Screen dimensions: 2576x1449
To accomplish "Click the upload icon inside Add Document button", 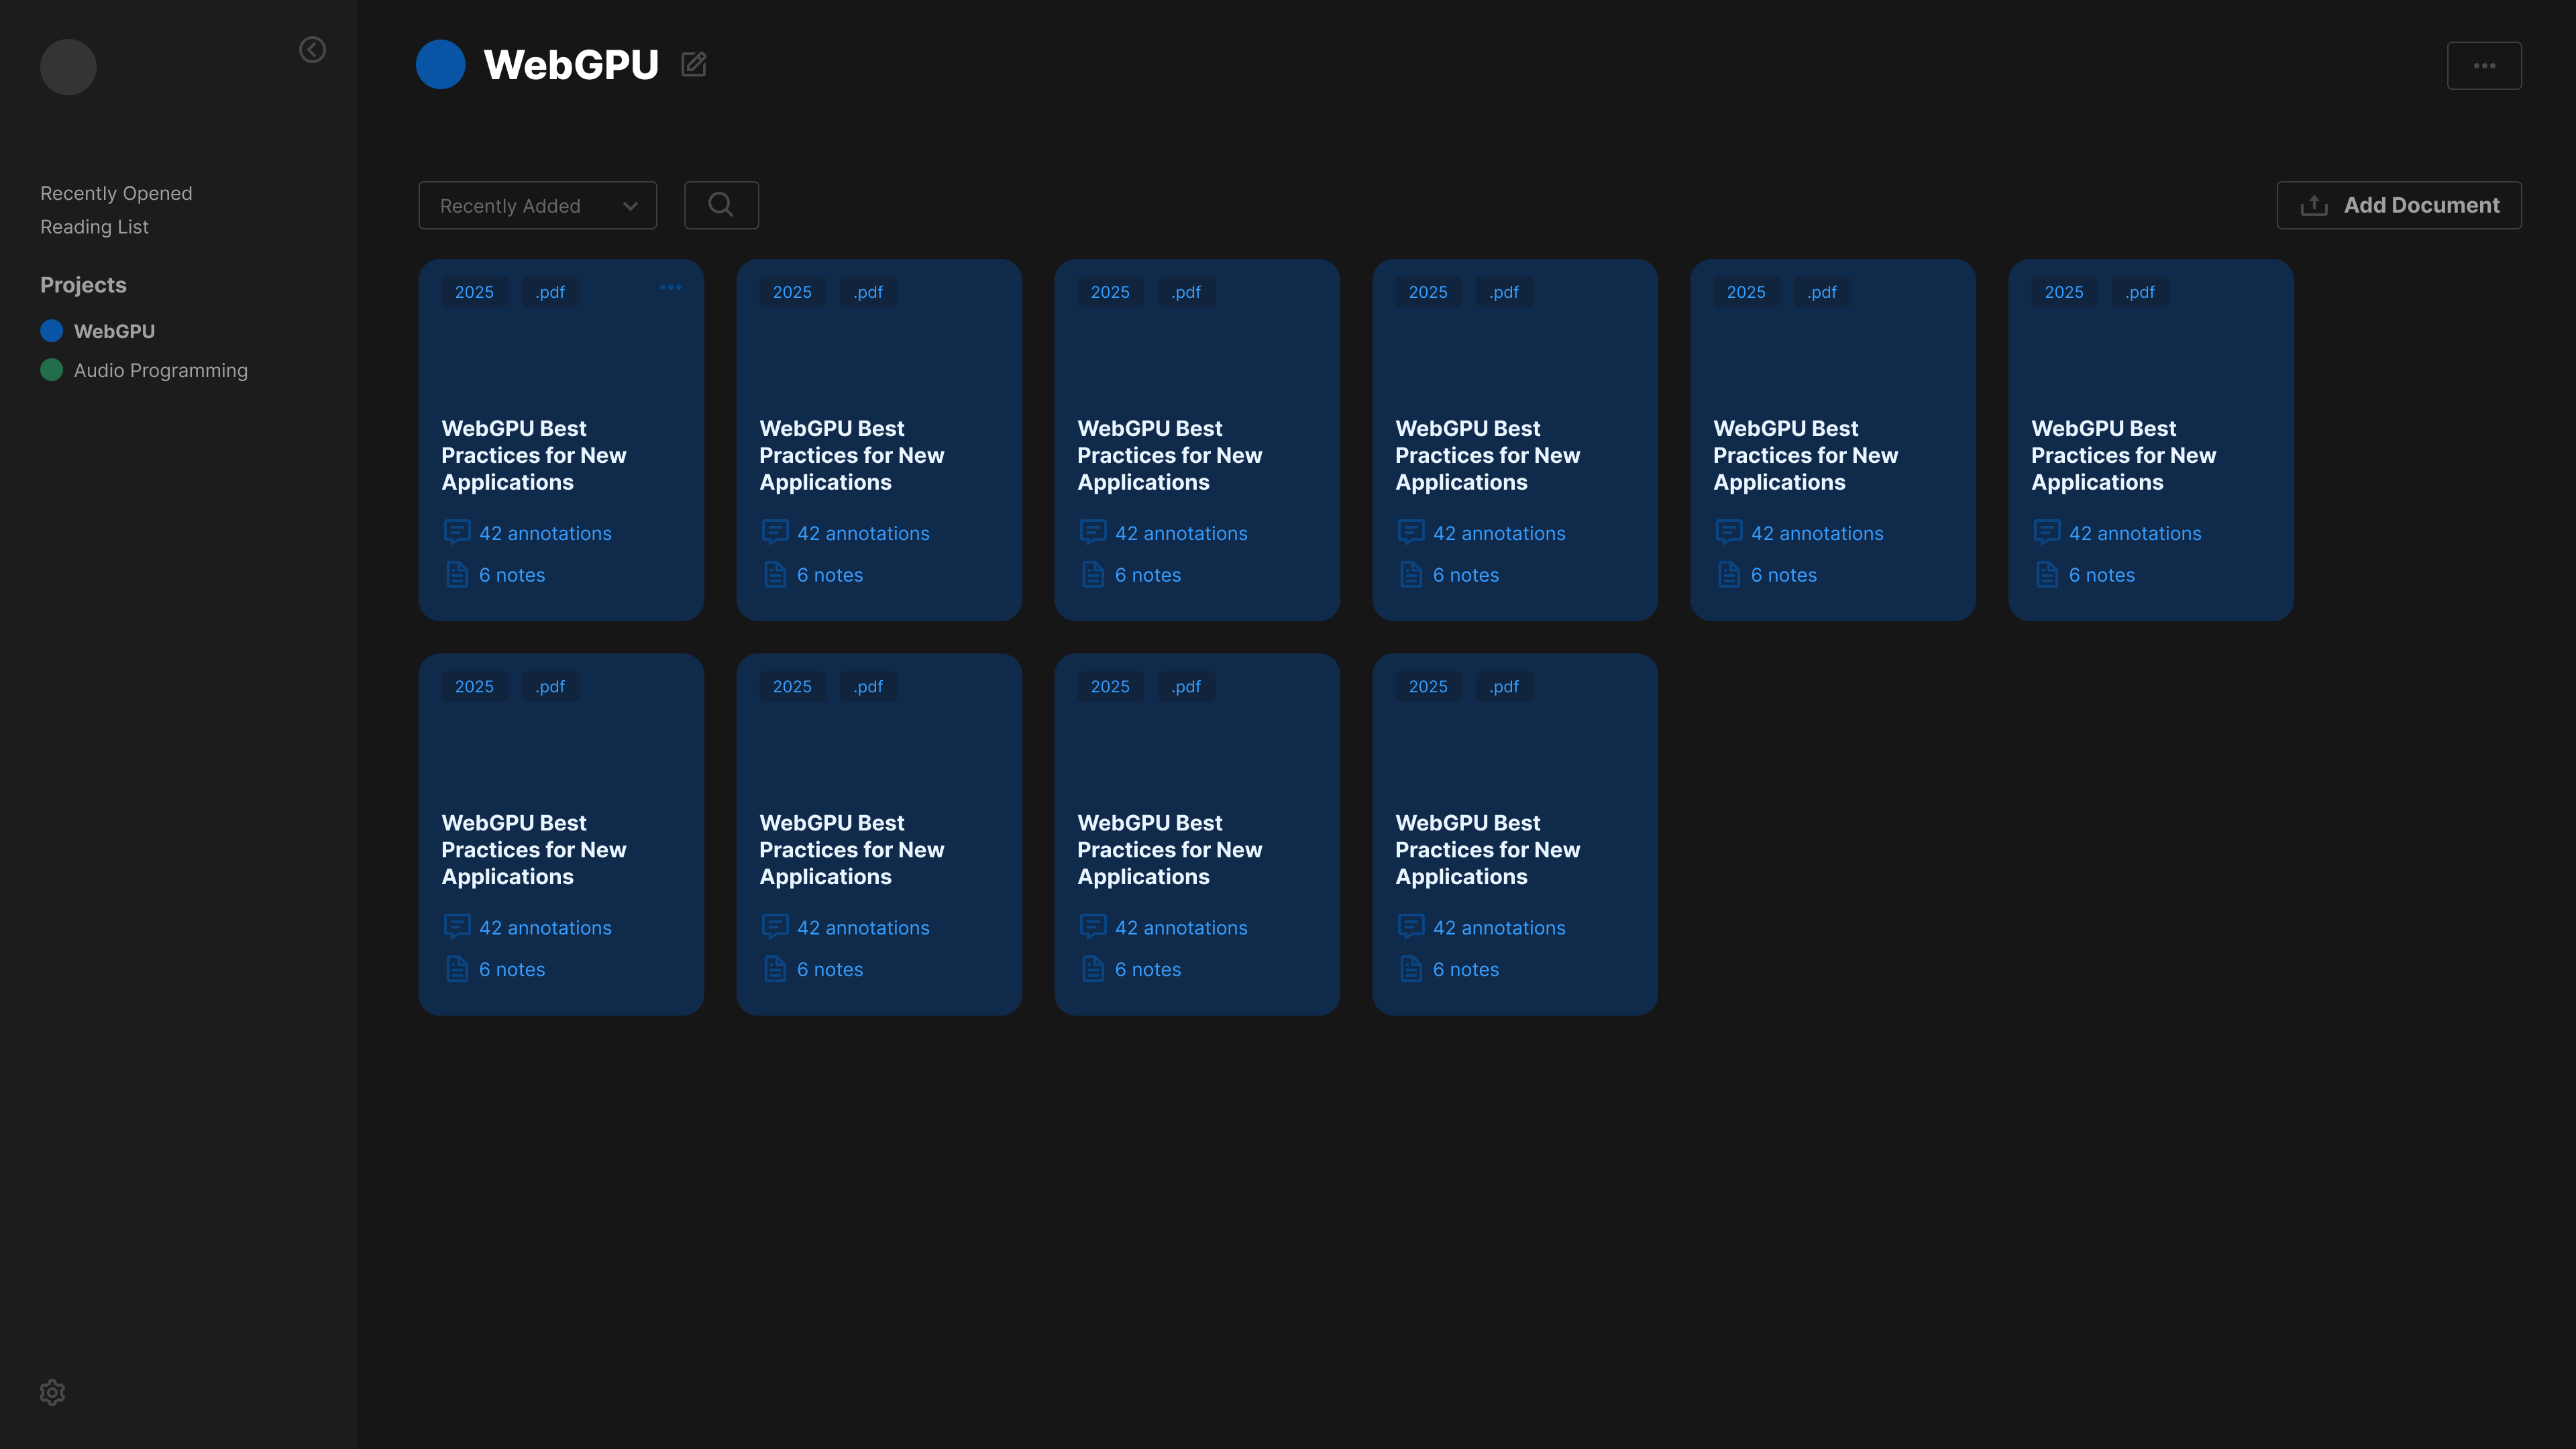I will [2314, 204].
